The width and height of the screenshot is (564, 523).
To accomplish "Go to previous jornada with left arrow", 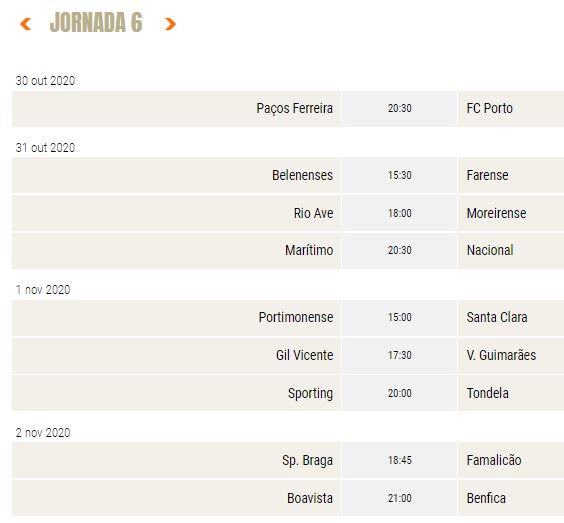I will coord(25,24).
